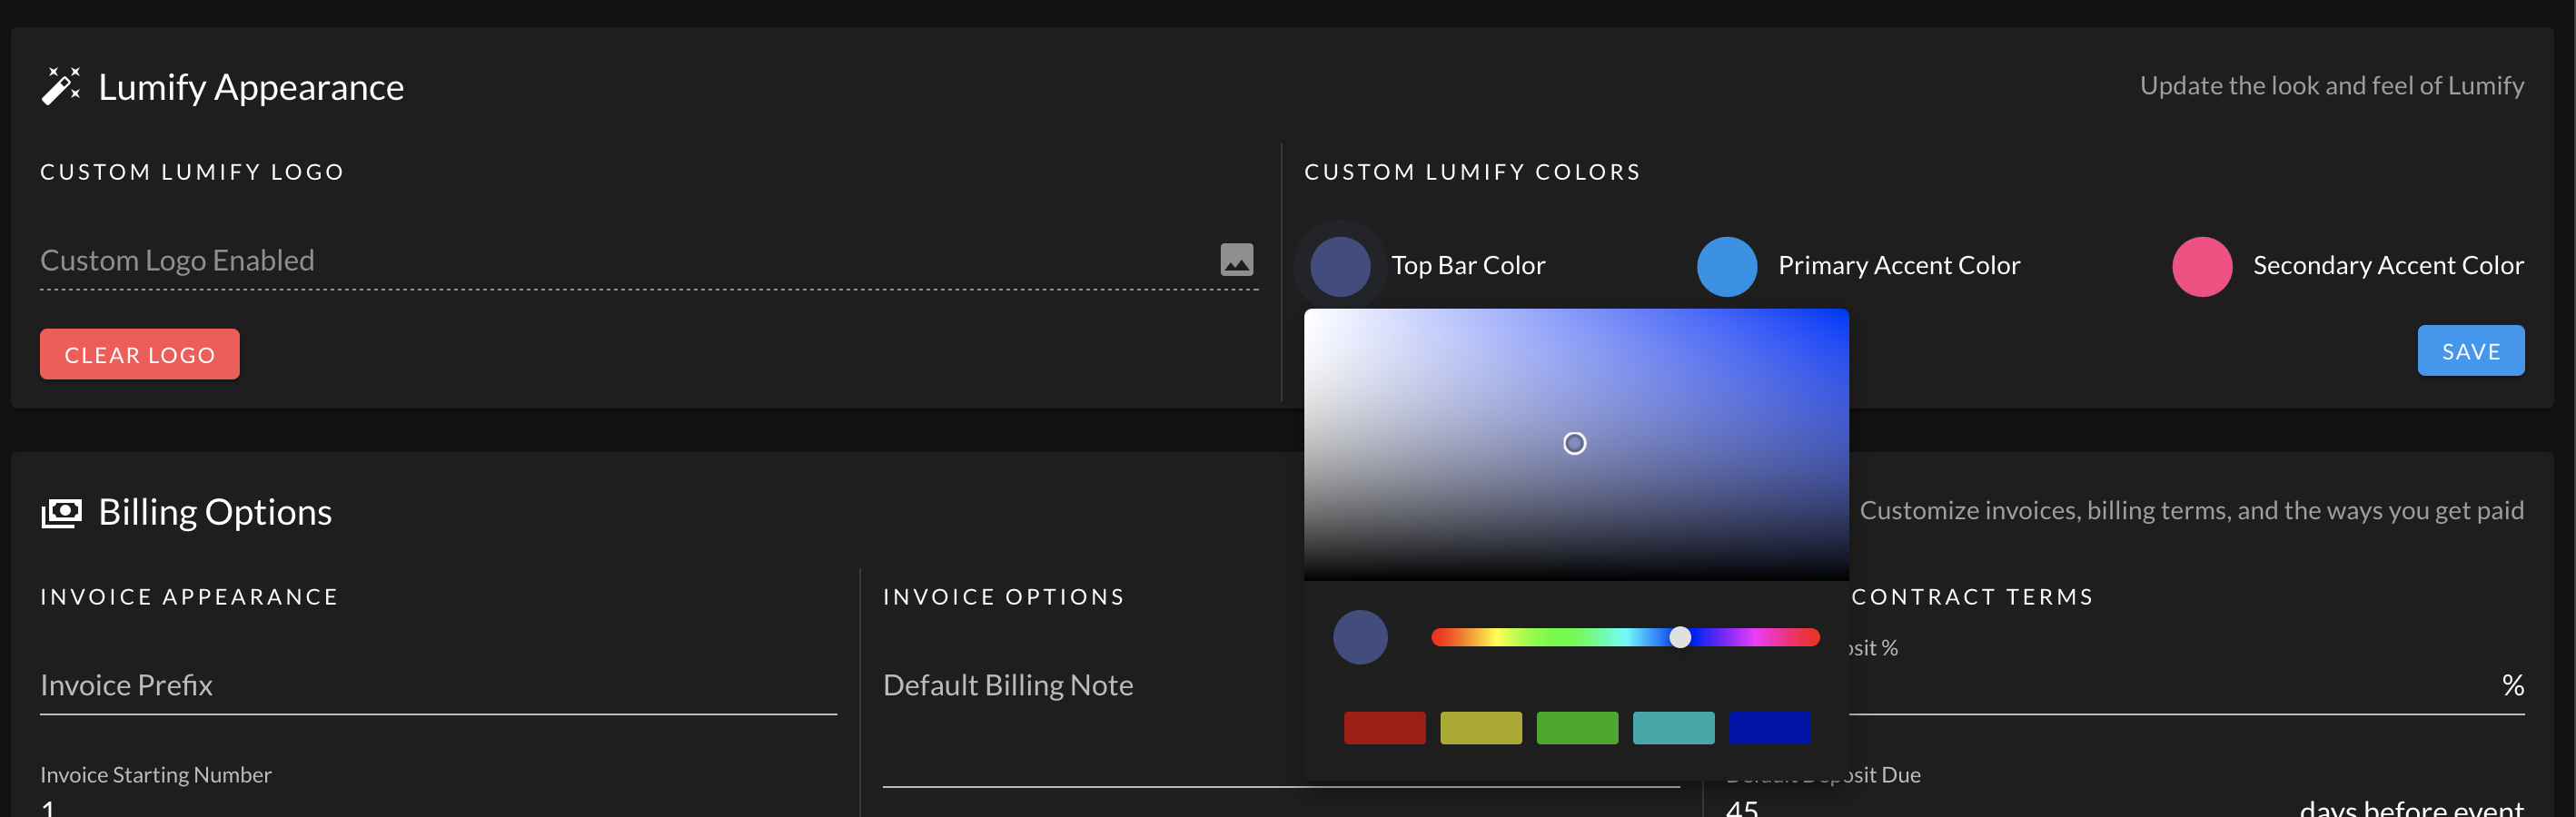Click the current color preview circle in picker
This screenshot has height=817, width=2576.
tap(1360, 637)
